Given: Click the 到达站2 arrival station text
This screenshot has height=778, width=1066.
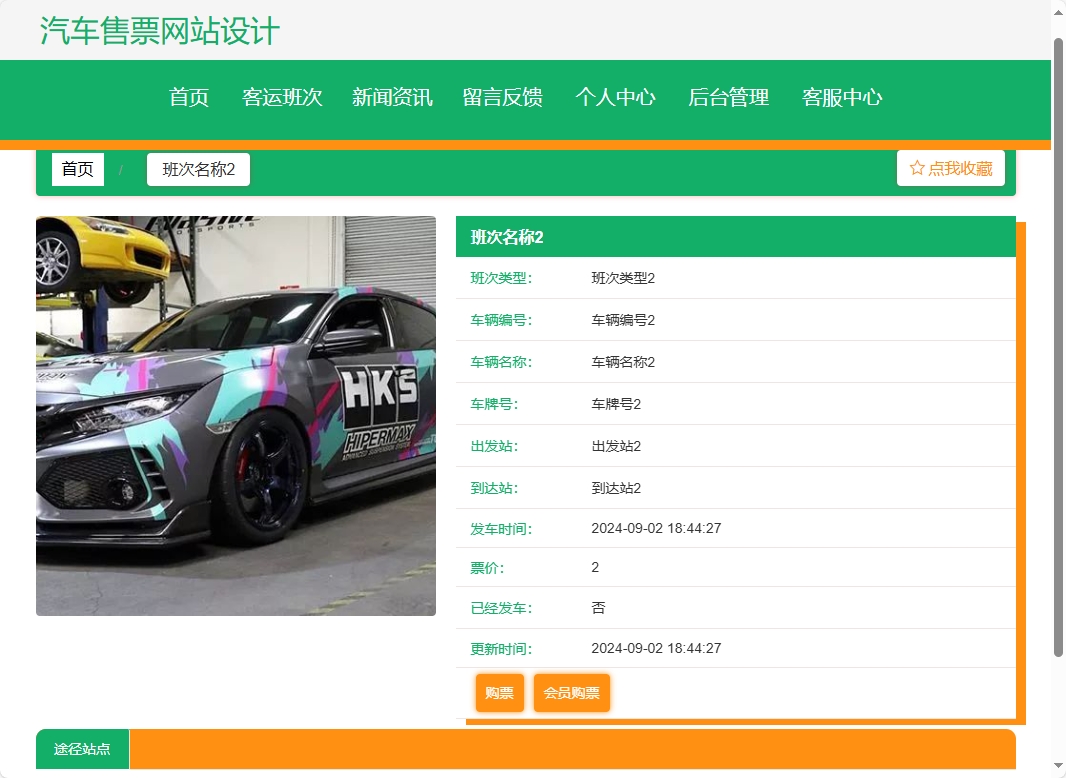Looking at the screenshot, I should (x=616, y=488).
